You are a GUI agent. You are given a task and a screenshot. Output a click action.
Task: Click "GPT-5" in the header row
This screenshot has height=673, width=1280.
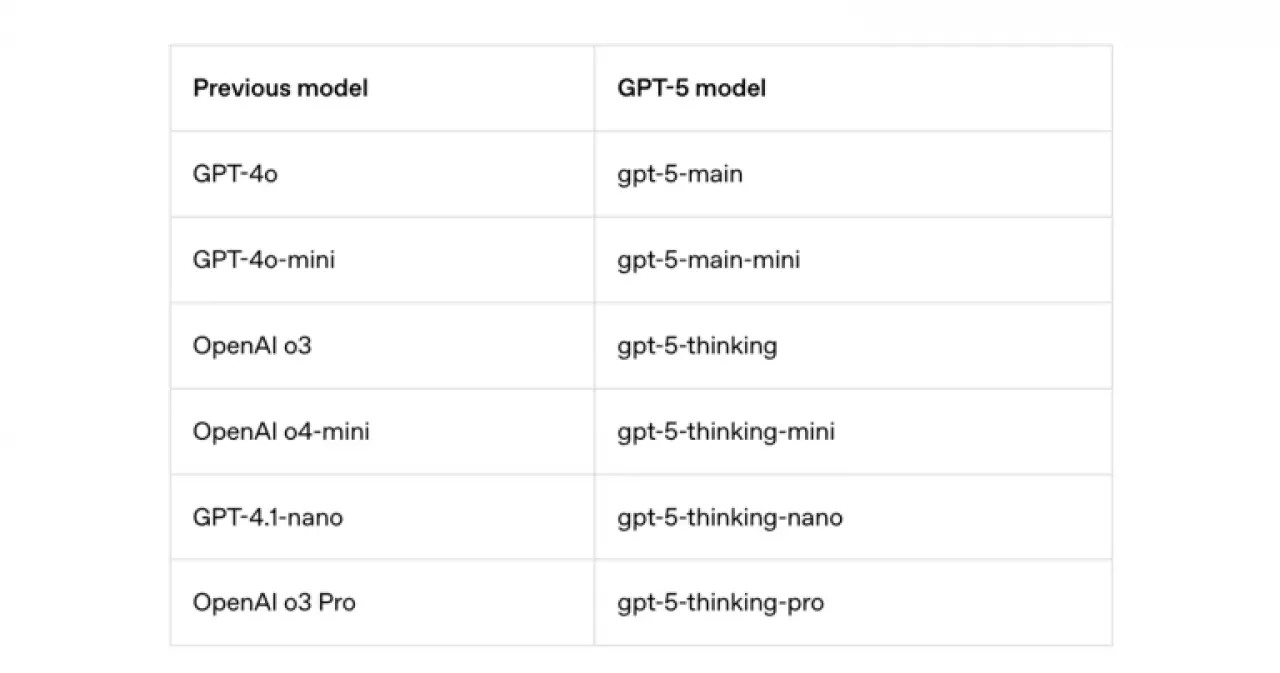652,88
